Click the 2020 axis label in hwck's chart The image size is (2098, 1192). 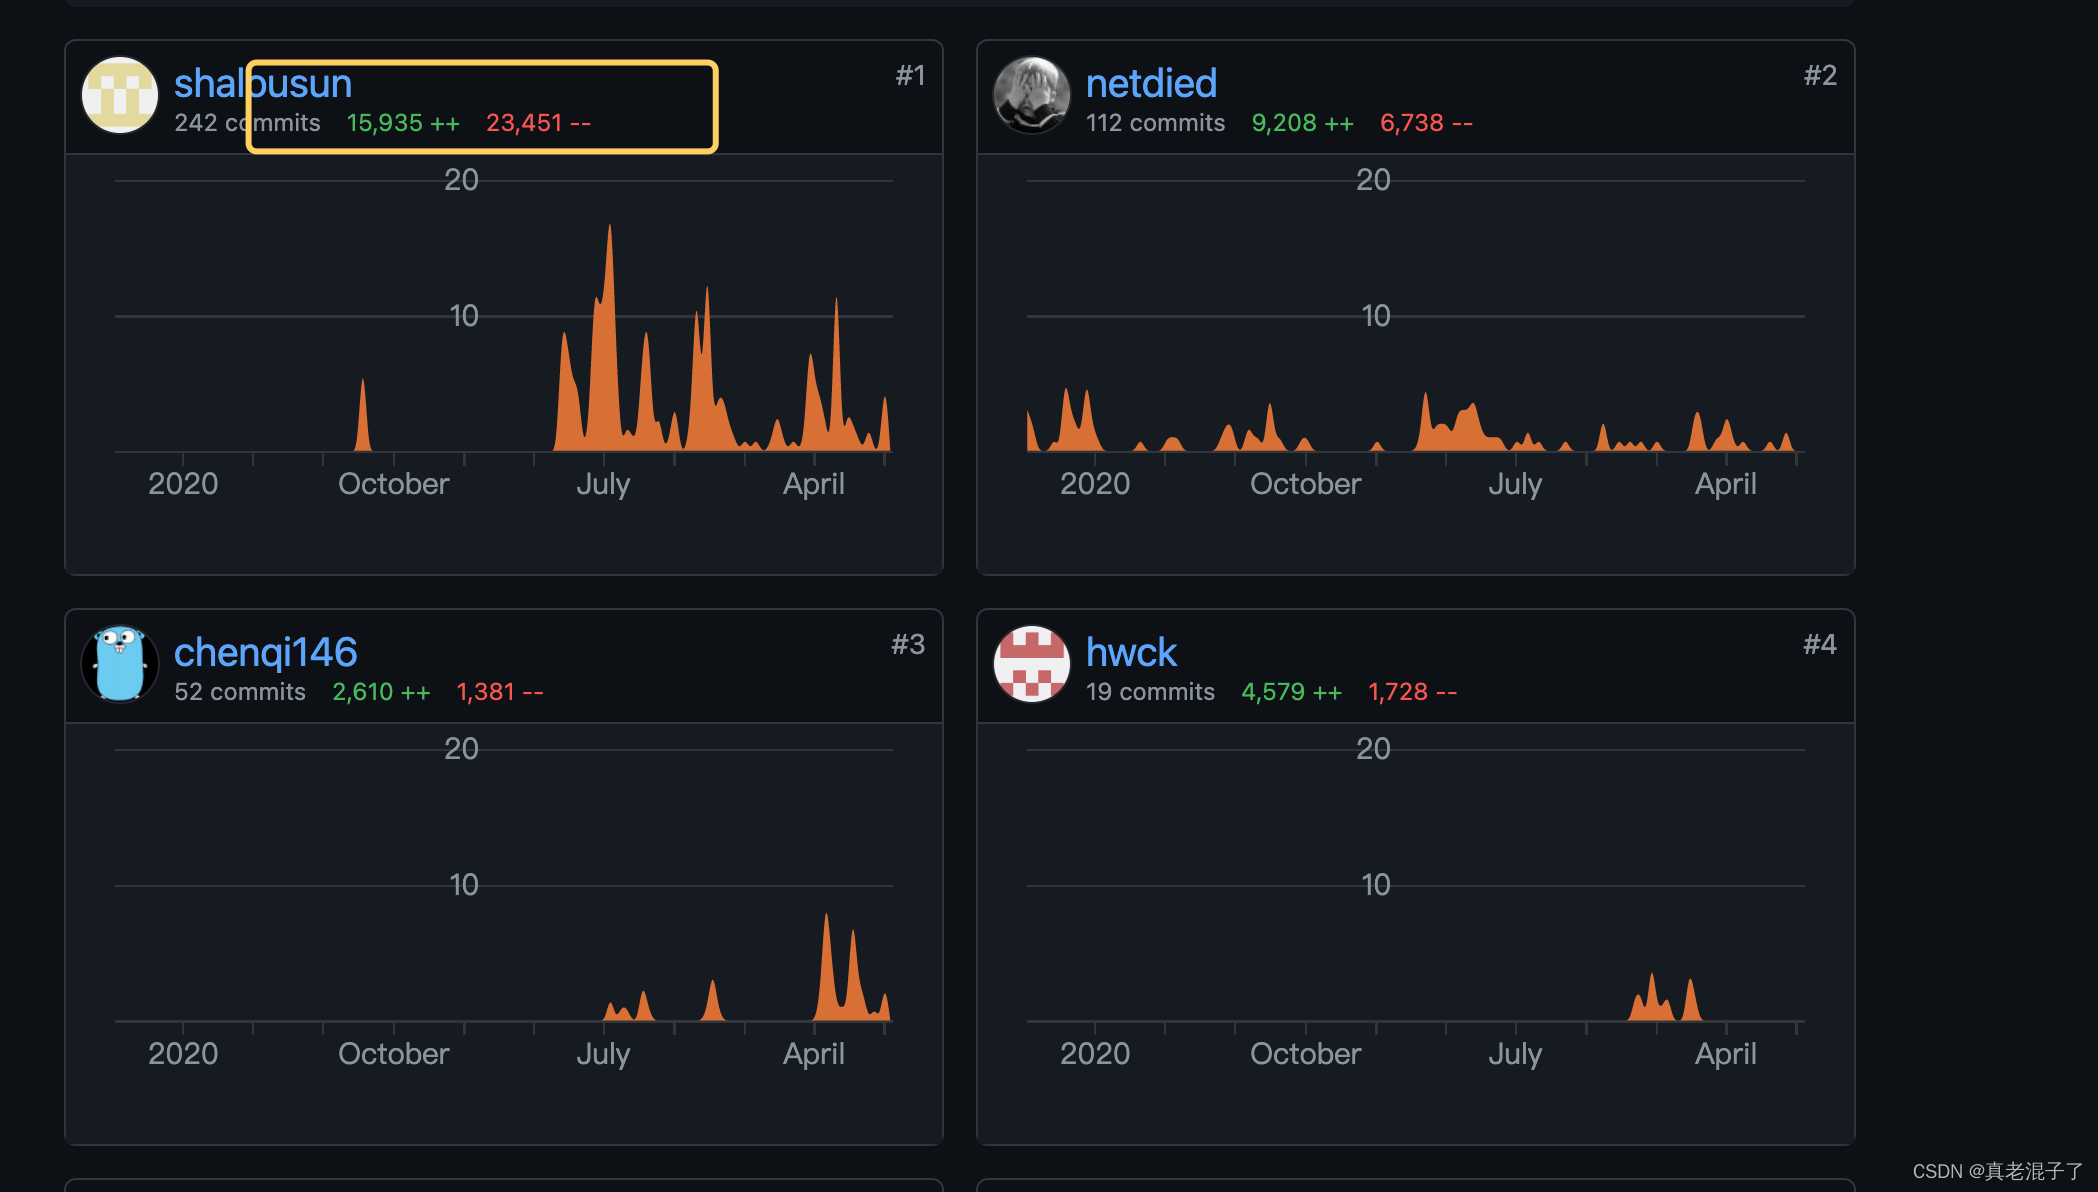coord(1095,1054)
